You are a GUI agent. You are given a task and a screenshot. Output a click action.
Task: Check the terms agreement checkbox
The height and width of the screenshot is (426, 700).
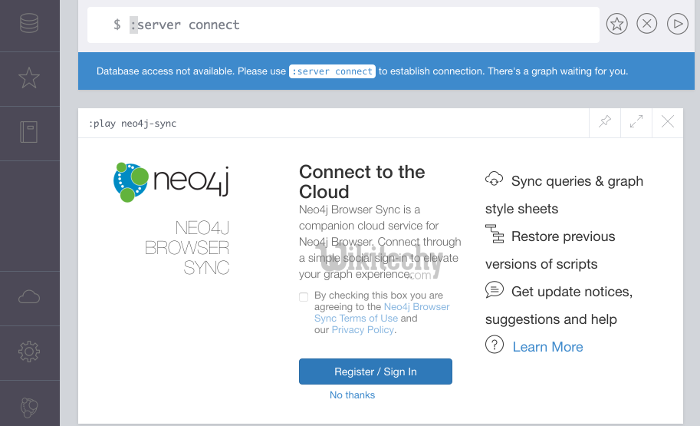click(304, 297)
